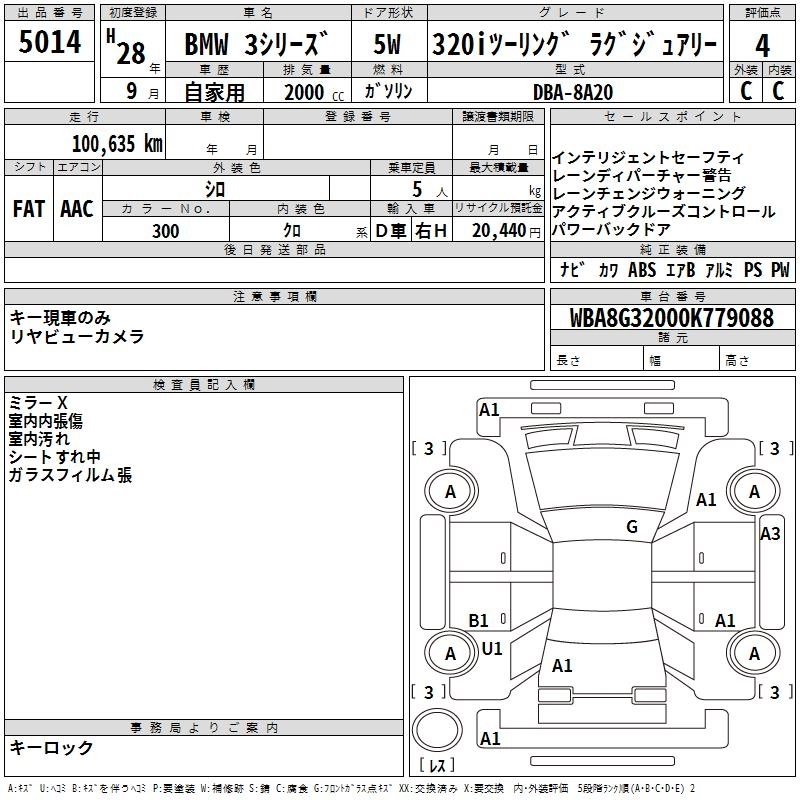Select the door shape value 5W
The image size is (800, 800).
[x=387, y=44]
